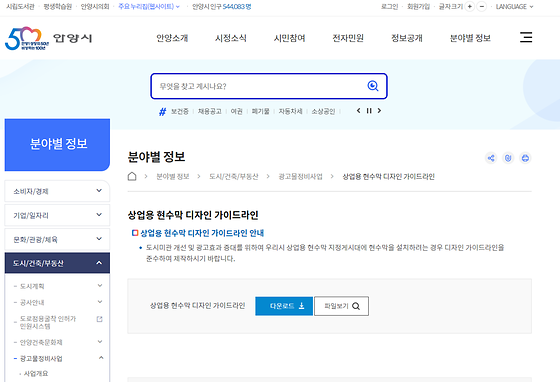Expand the 공사안내 submenu chevron
This screenshot has width=560, height=382.
coord(100,302)
